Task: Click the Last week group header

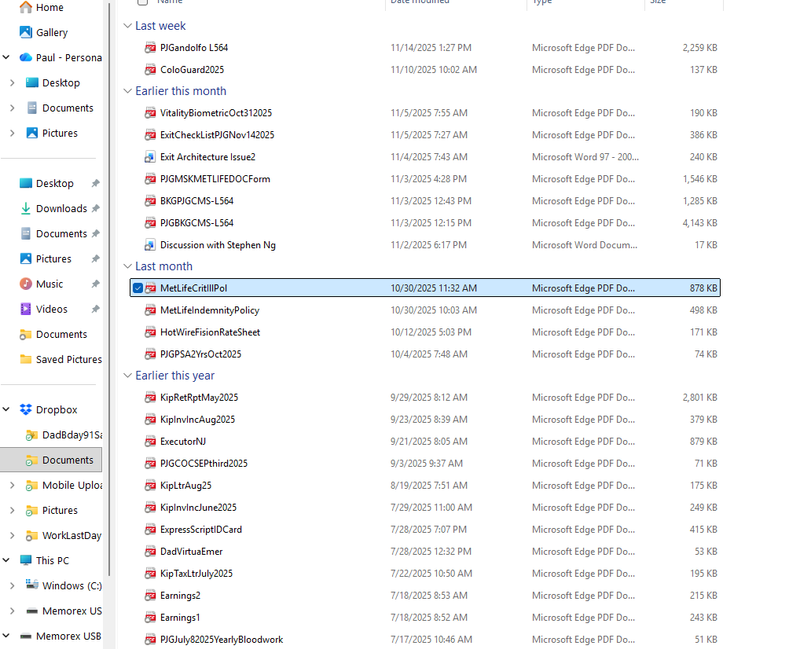Action: pyautogui.click(x=160, y=26)
